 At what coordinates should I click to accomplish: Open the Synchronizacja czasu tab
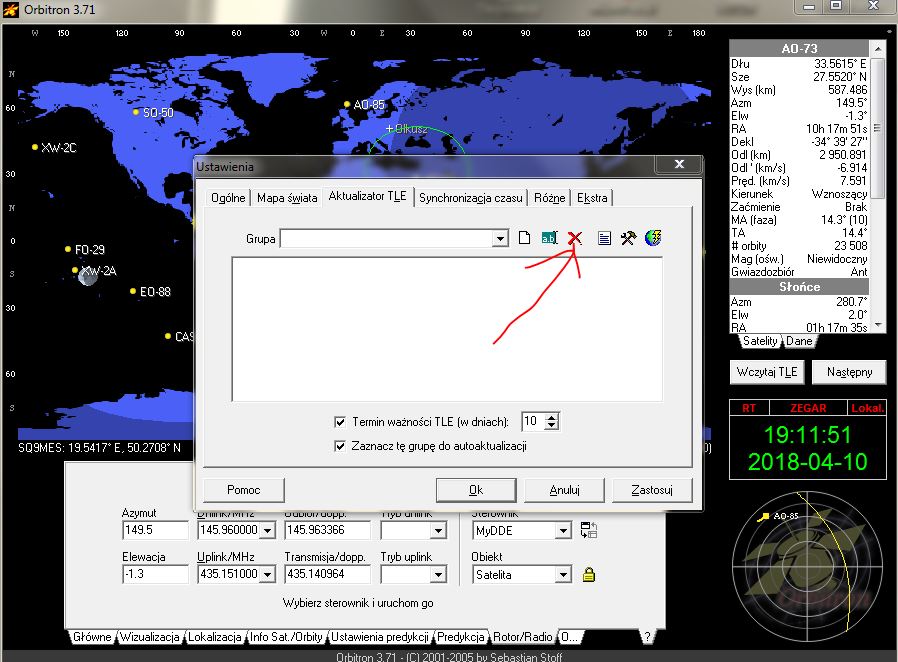click(471, 198)
